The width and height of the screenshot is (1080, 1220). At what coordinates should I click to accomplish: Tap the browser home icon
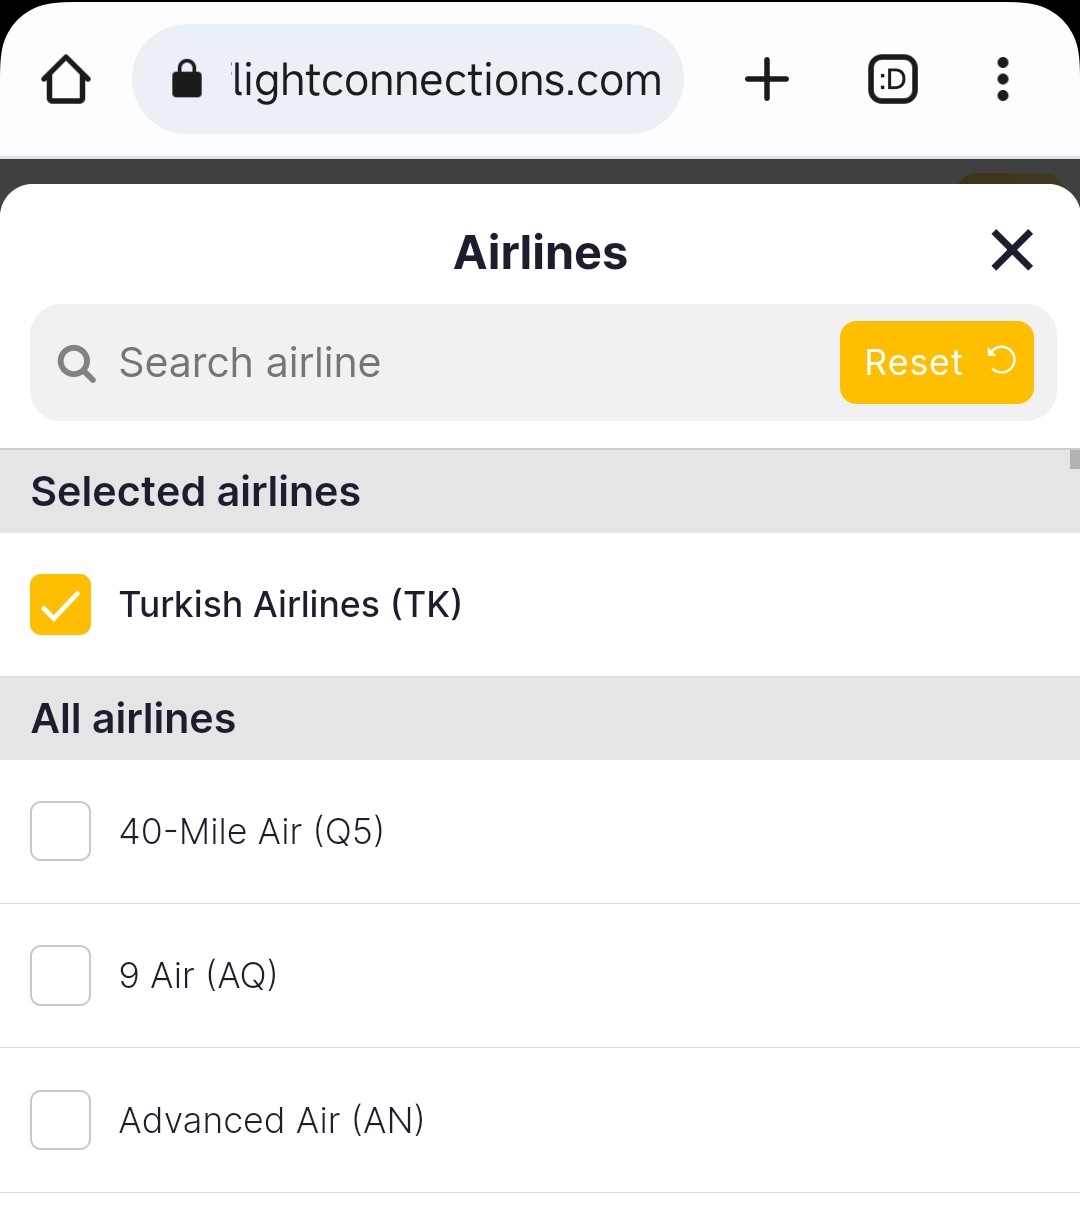[66, 80]
